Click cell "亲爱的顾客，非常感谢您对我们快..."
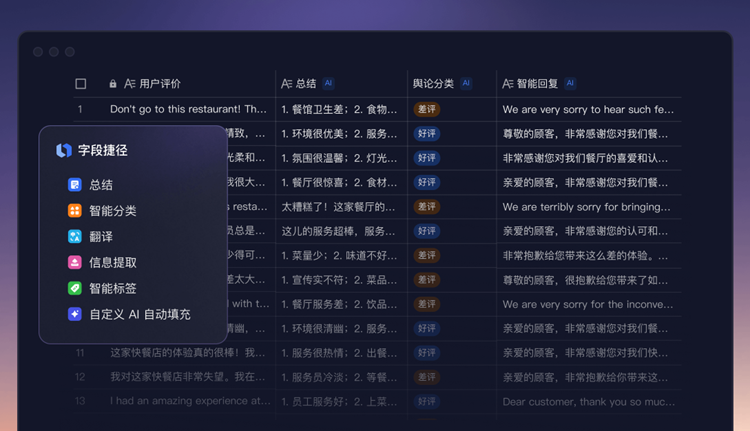750x431 pixels. 585,353
